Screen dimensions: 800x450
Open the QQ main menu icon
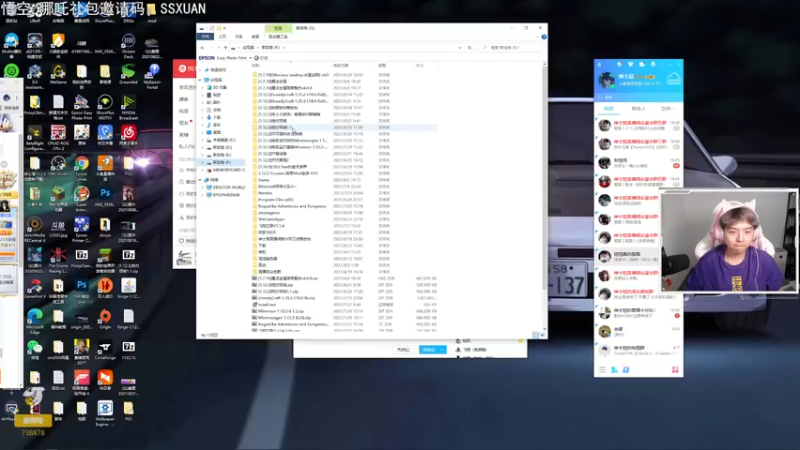click(x=602, y=369)
